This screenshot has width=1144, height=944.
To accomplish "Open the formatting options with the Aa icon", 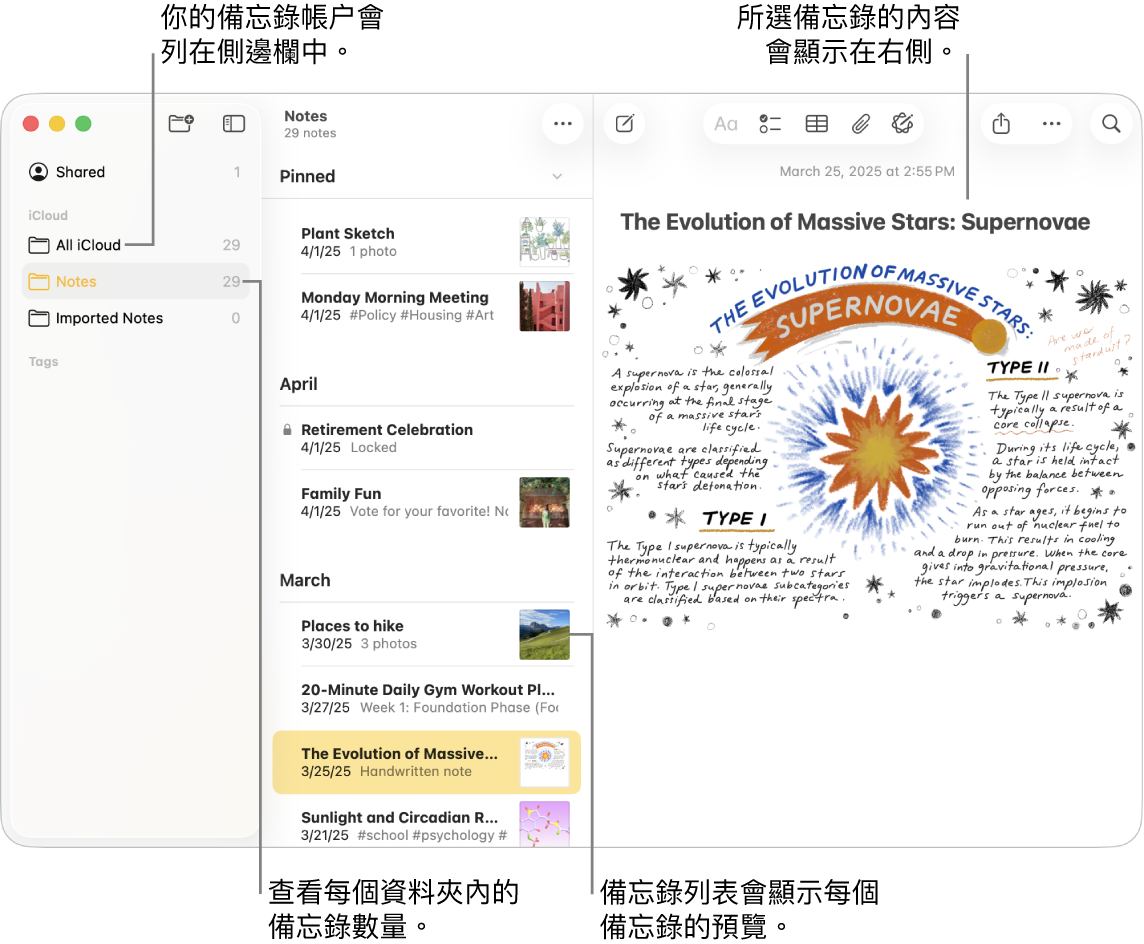I will coord(725,123).
